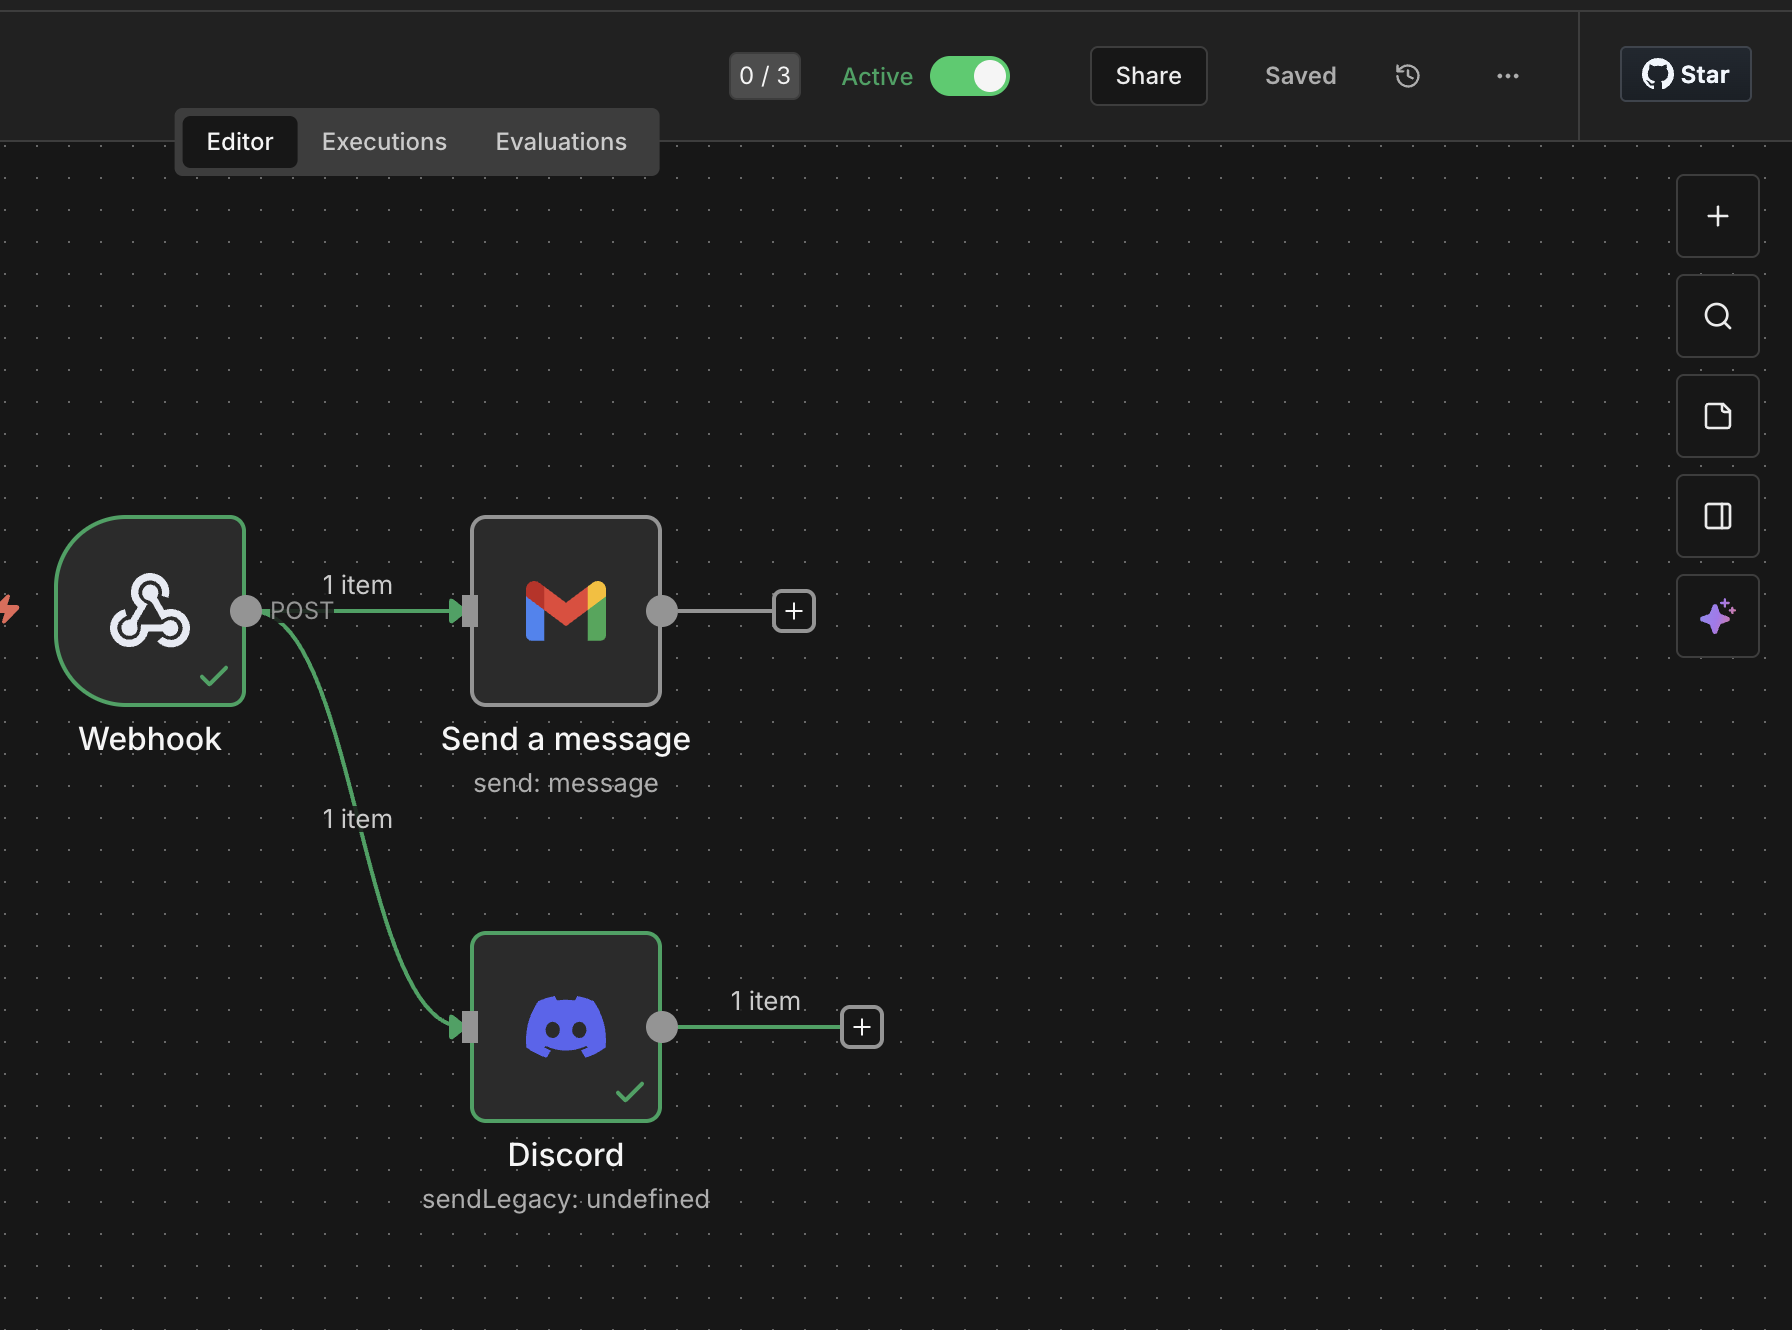1792x1330 pixels.
Task: Select the Discord node
Action: 566,1027
